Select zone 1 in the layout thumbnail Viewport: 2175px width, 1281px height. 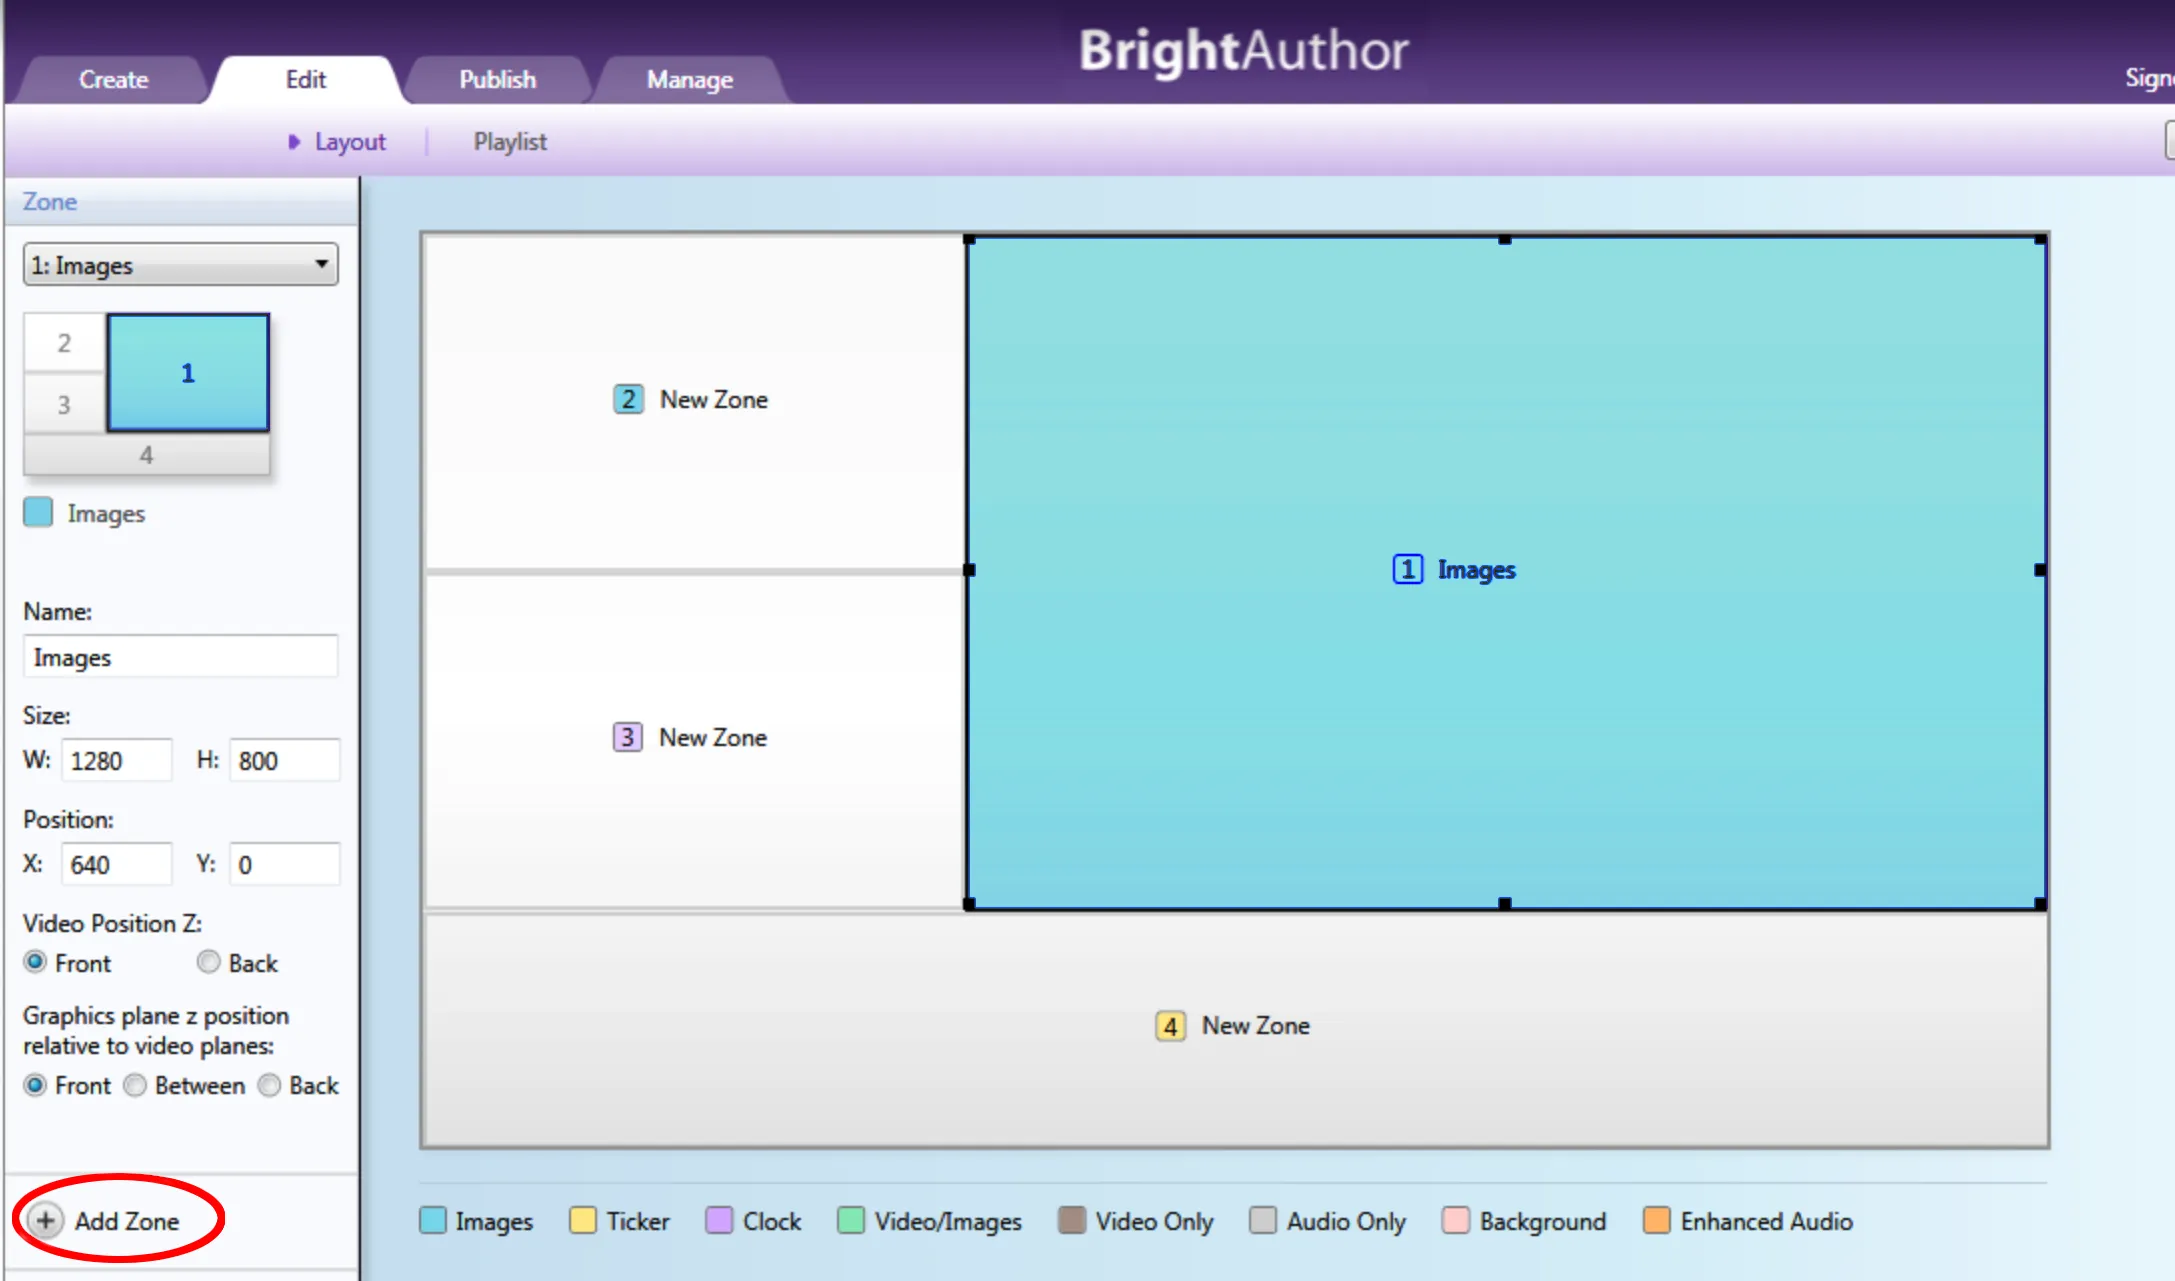click(x=188, y=373)
